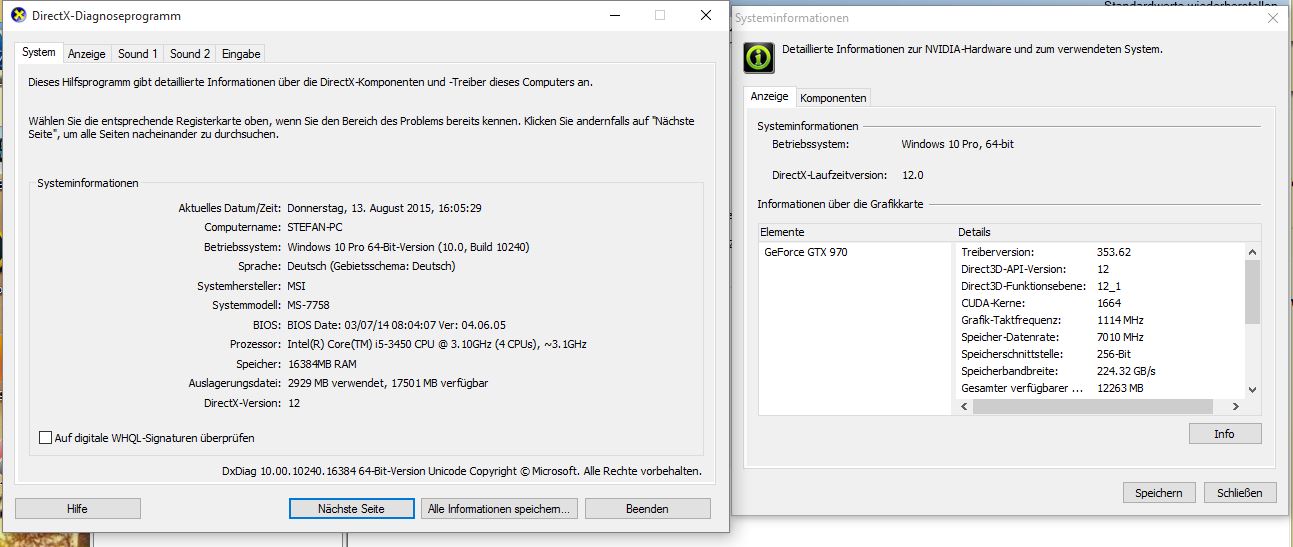Select GeForce GTX 970 in Elemente list
Image resolution: width=1293 pixels, height=547 pixels.
(806, 252)
